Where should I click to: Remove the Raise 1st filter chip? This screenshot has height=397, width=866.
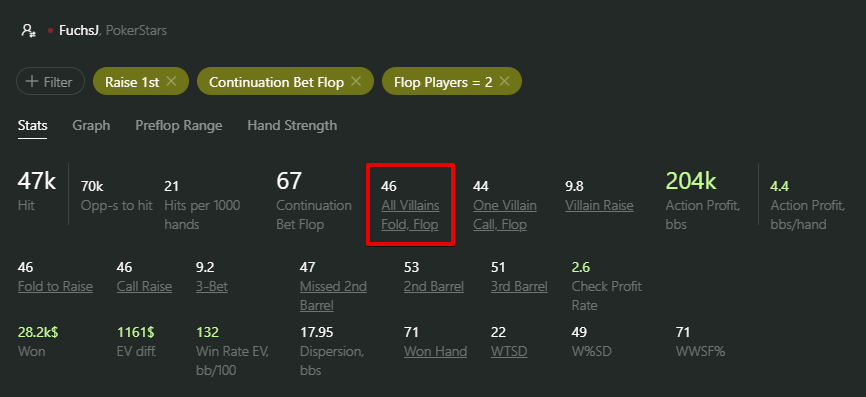pos(171,82)
